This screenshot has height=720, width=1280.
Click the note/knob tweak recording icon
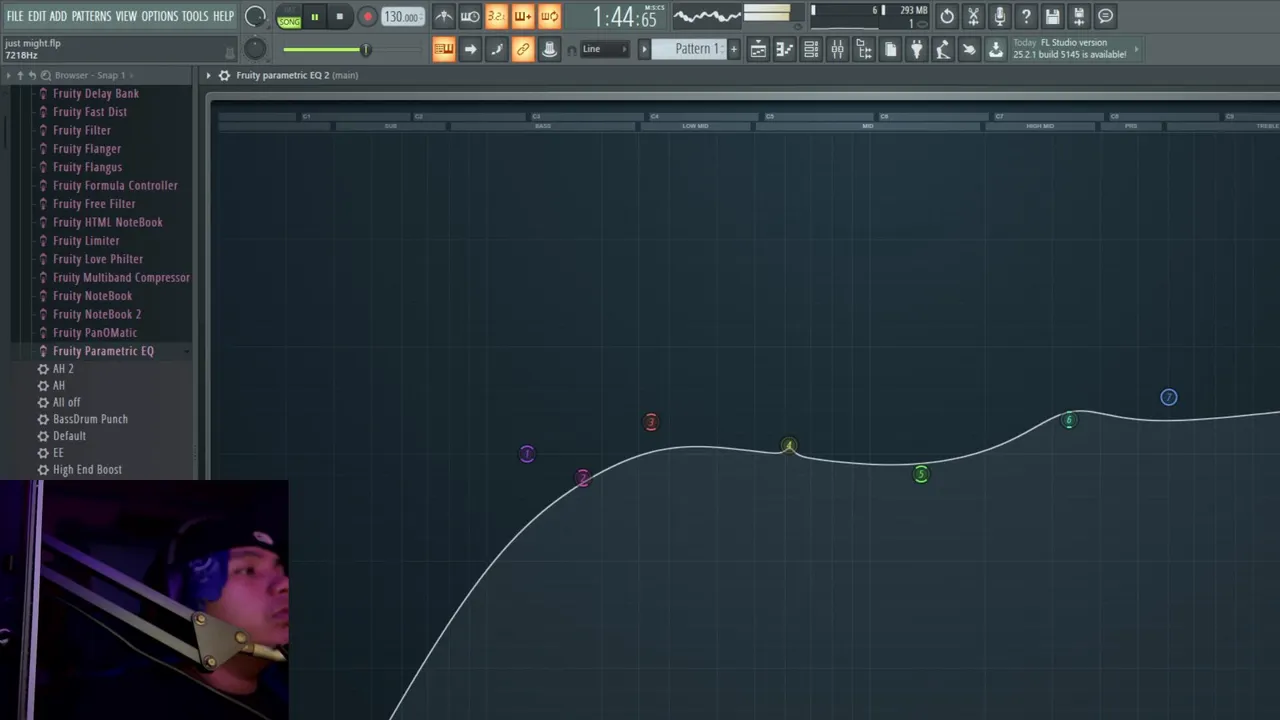click(549, 49)
